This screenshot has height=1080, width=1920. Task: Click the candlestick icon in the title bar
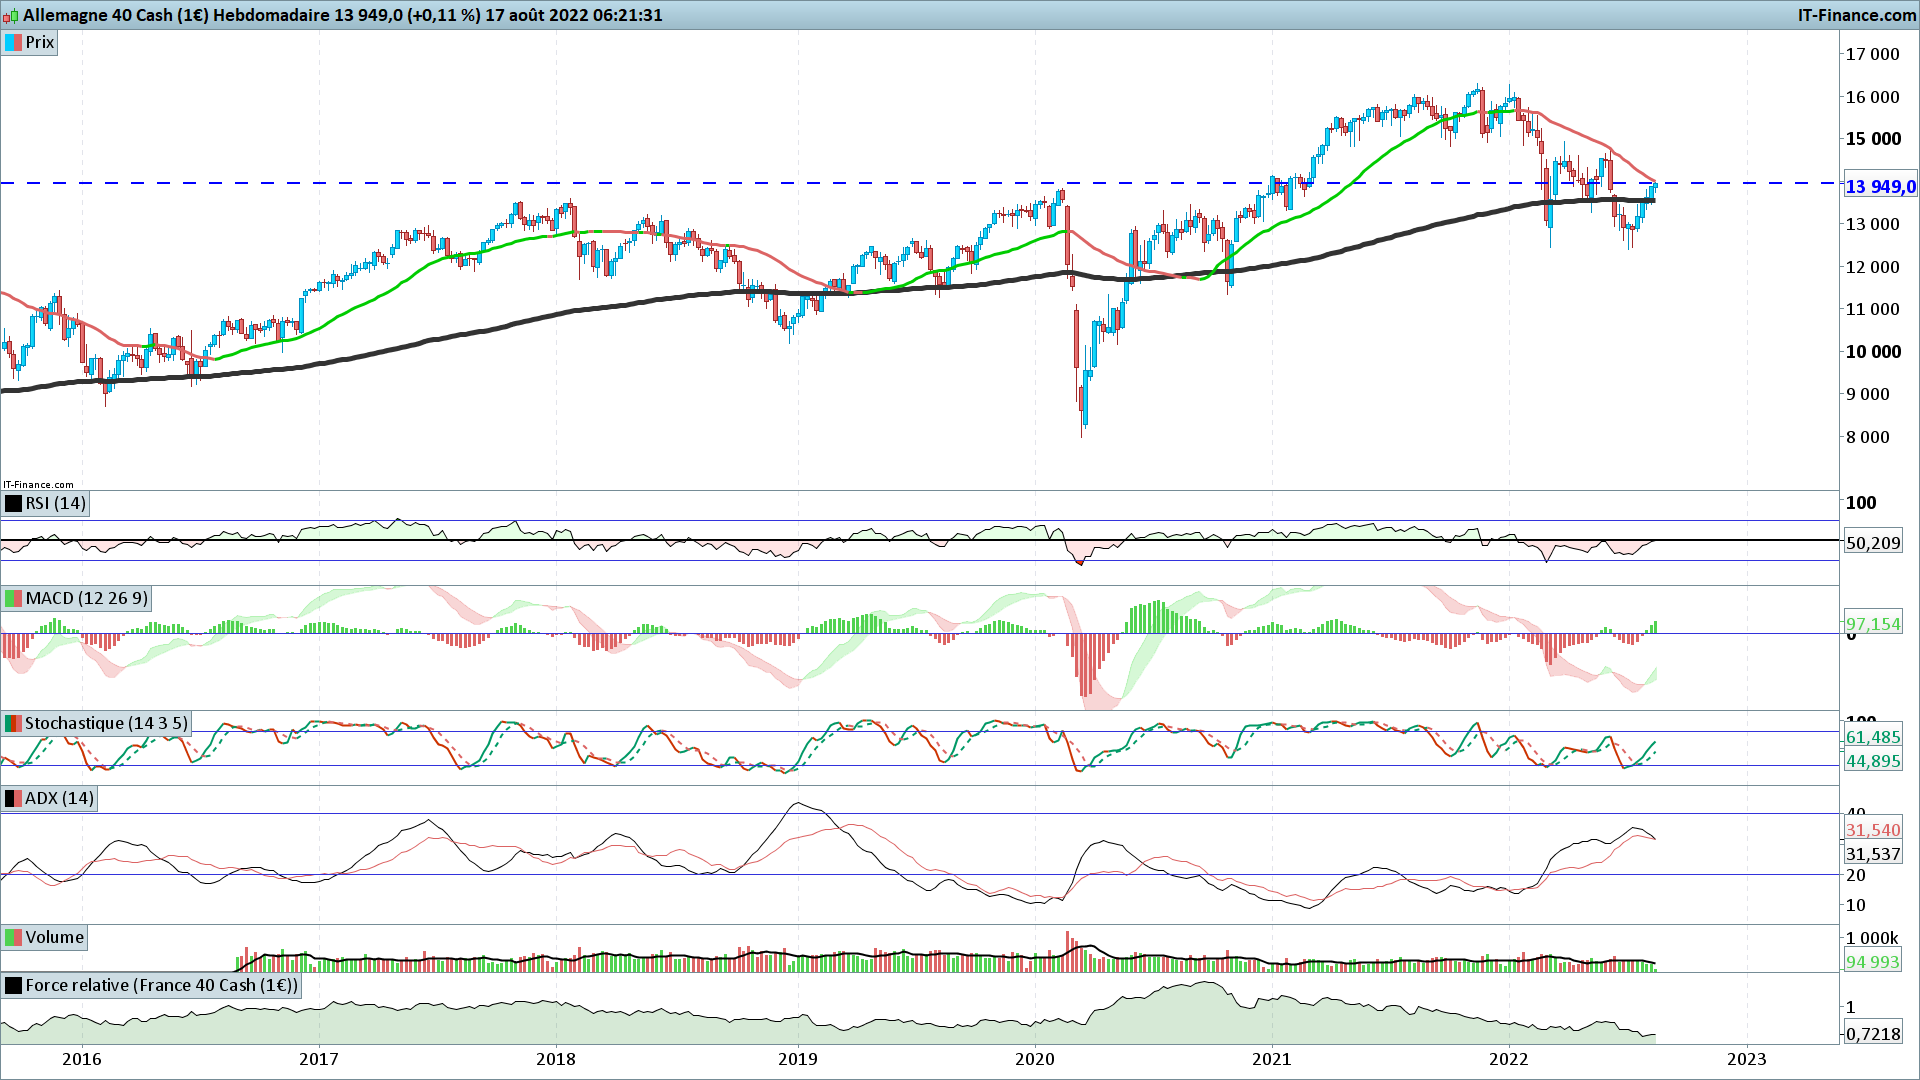tap(11, 15)
